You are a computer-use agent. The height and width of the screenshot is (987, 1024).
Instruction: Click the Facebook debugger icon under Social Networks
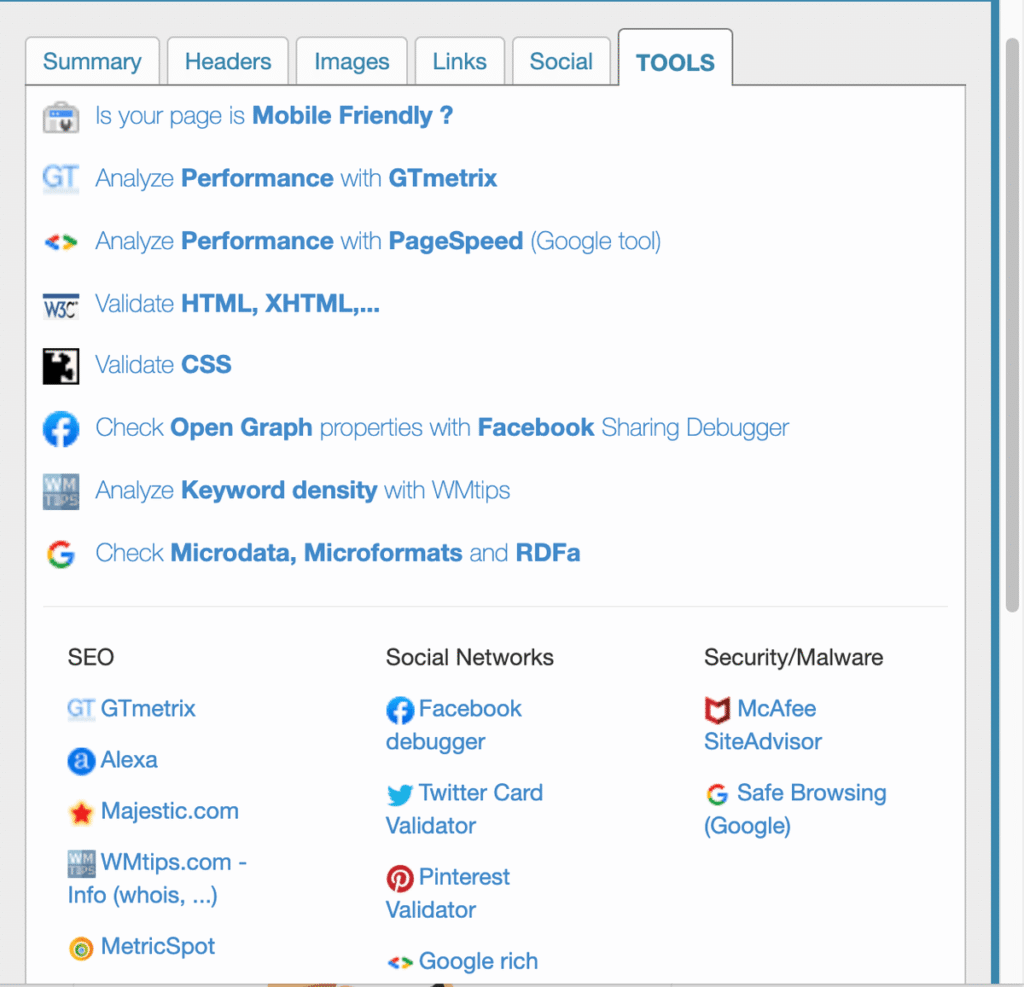click(400, 710)
